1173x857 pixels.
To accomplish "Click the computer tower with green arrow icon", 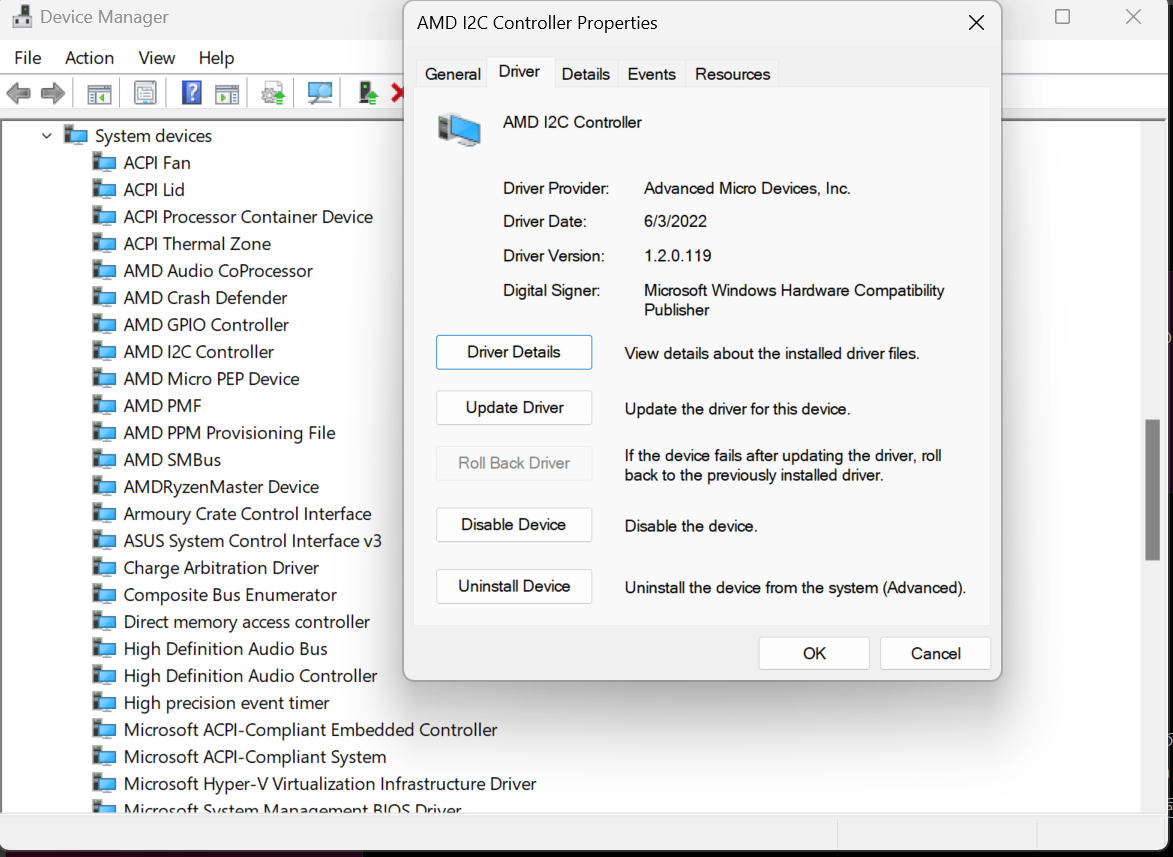I will click(x=367, y=94).
